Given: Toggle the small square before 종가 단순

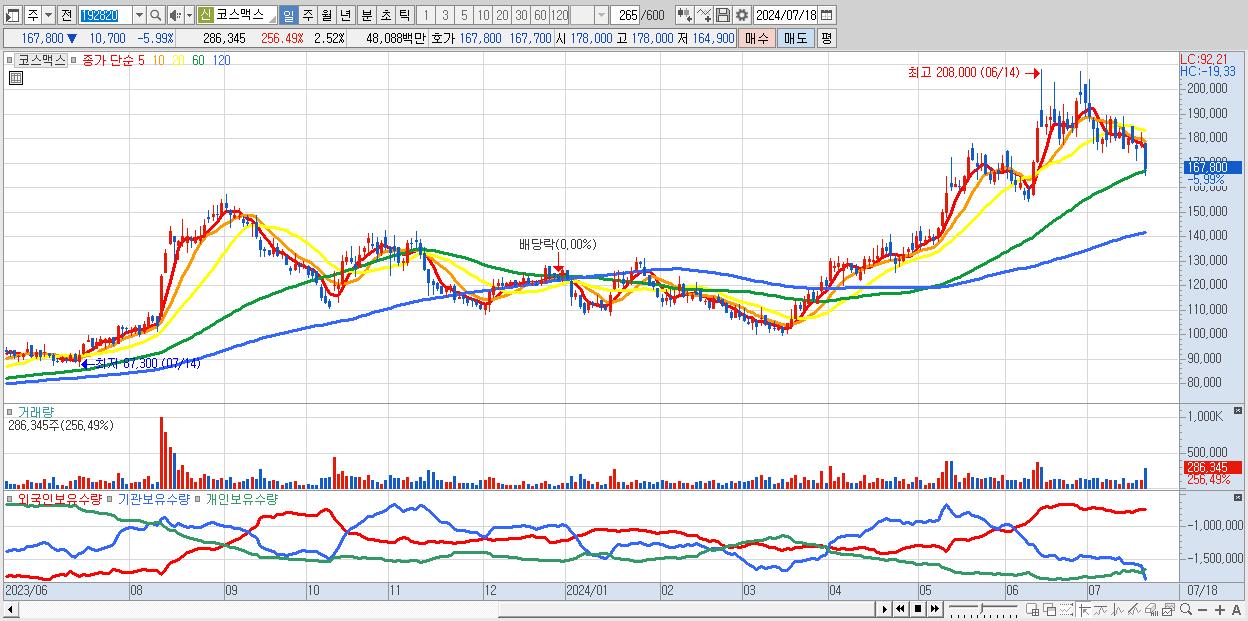Looking at the screenshot, I should (74, 60).
